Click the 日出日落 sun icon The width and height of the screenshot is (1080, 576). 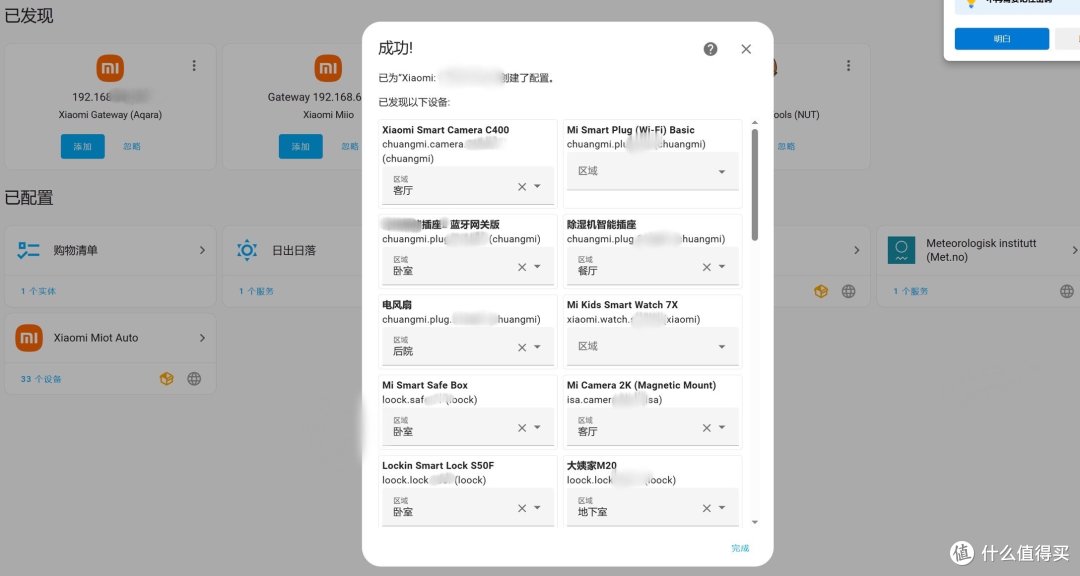coord(247,250)
